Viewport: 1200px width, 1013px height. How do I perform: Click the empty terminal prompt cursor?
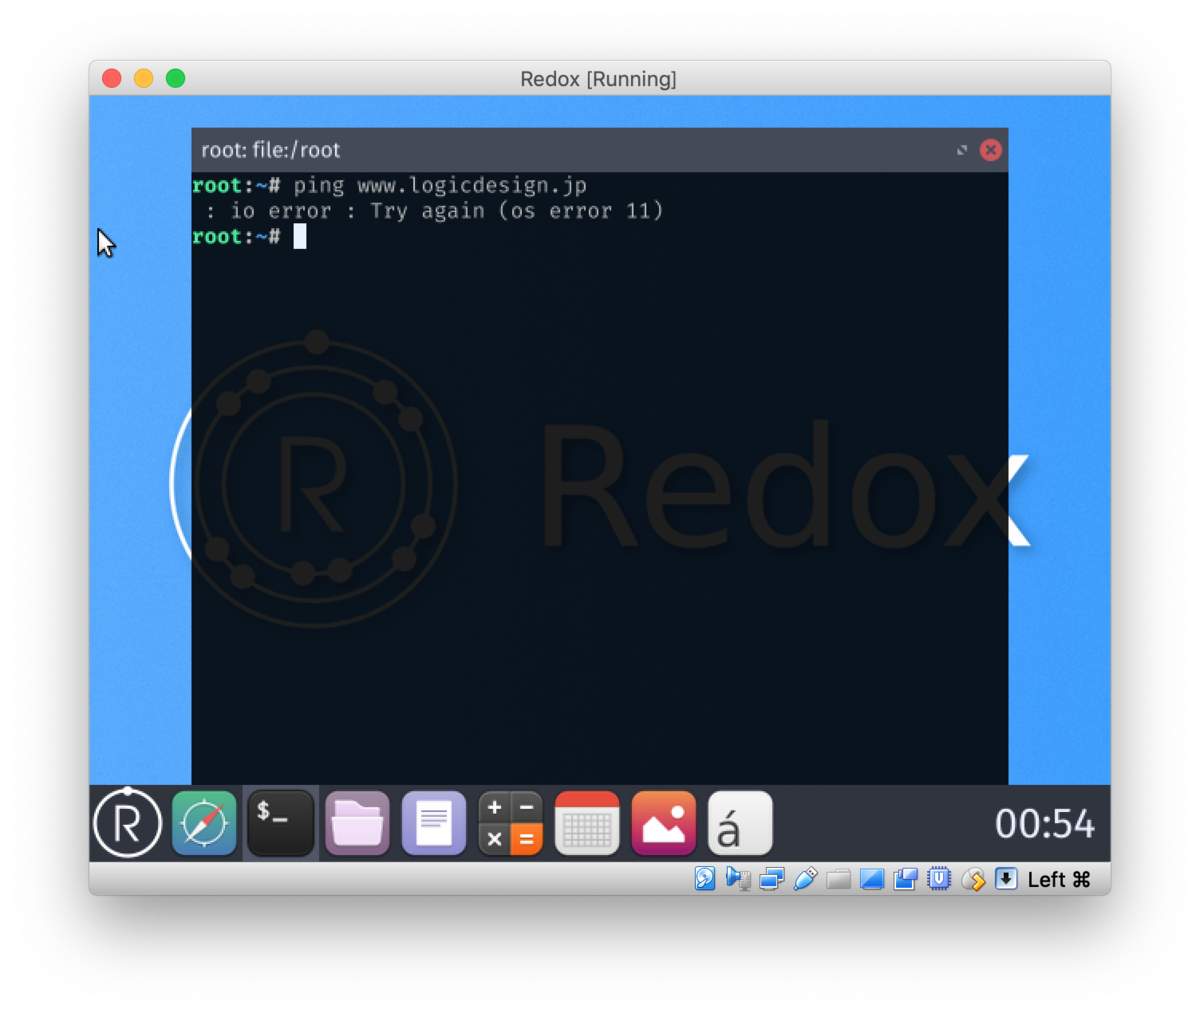click(x=299, y=236)
